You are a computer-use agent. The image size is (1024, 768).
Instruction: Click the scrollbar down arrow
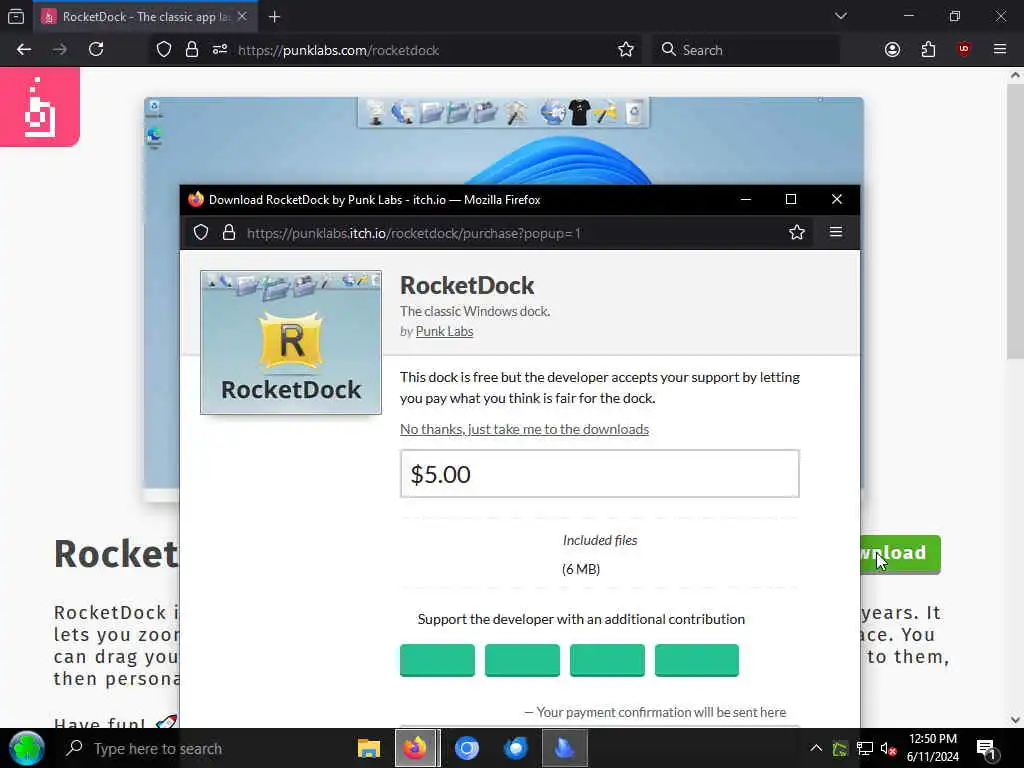[1015, 720]
